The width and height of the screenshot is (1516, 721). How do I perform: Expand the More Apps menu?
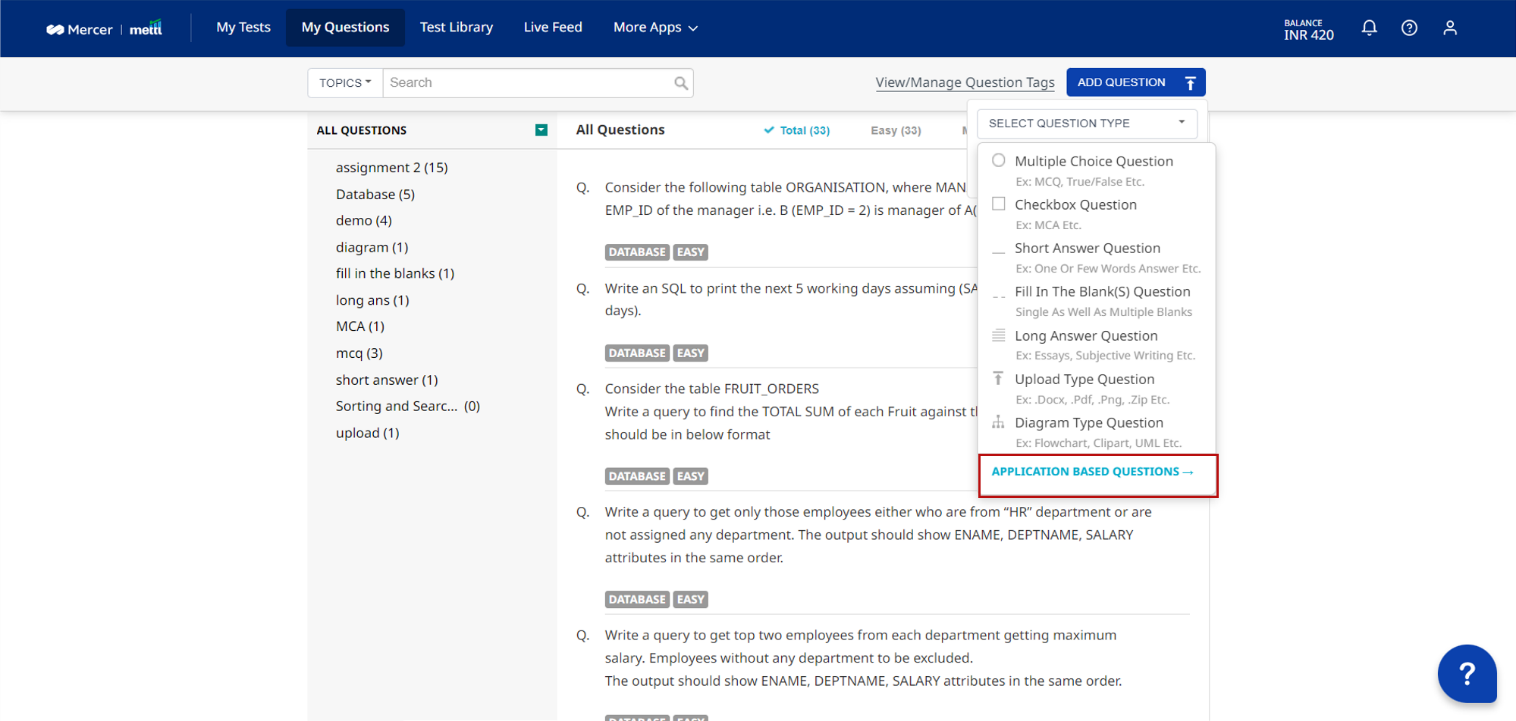(x=655, y=28)
